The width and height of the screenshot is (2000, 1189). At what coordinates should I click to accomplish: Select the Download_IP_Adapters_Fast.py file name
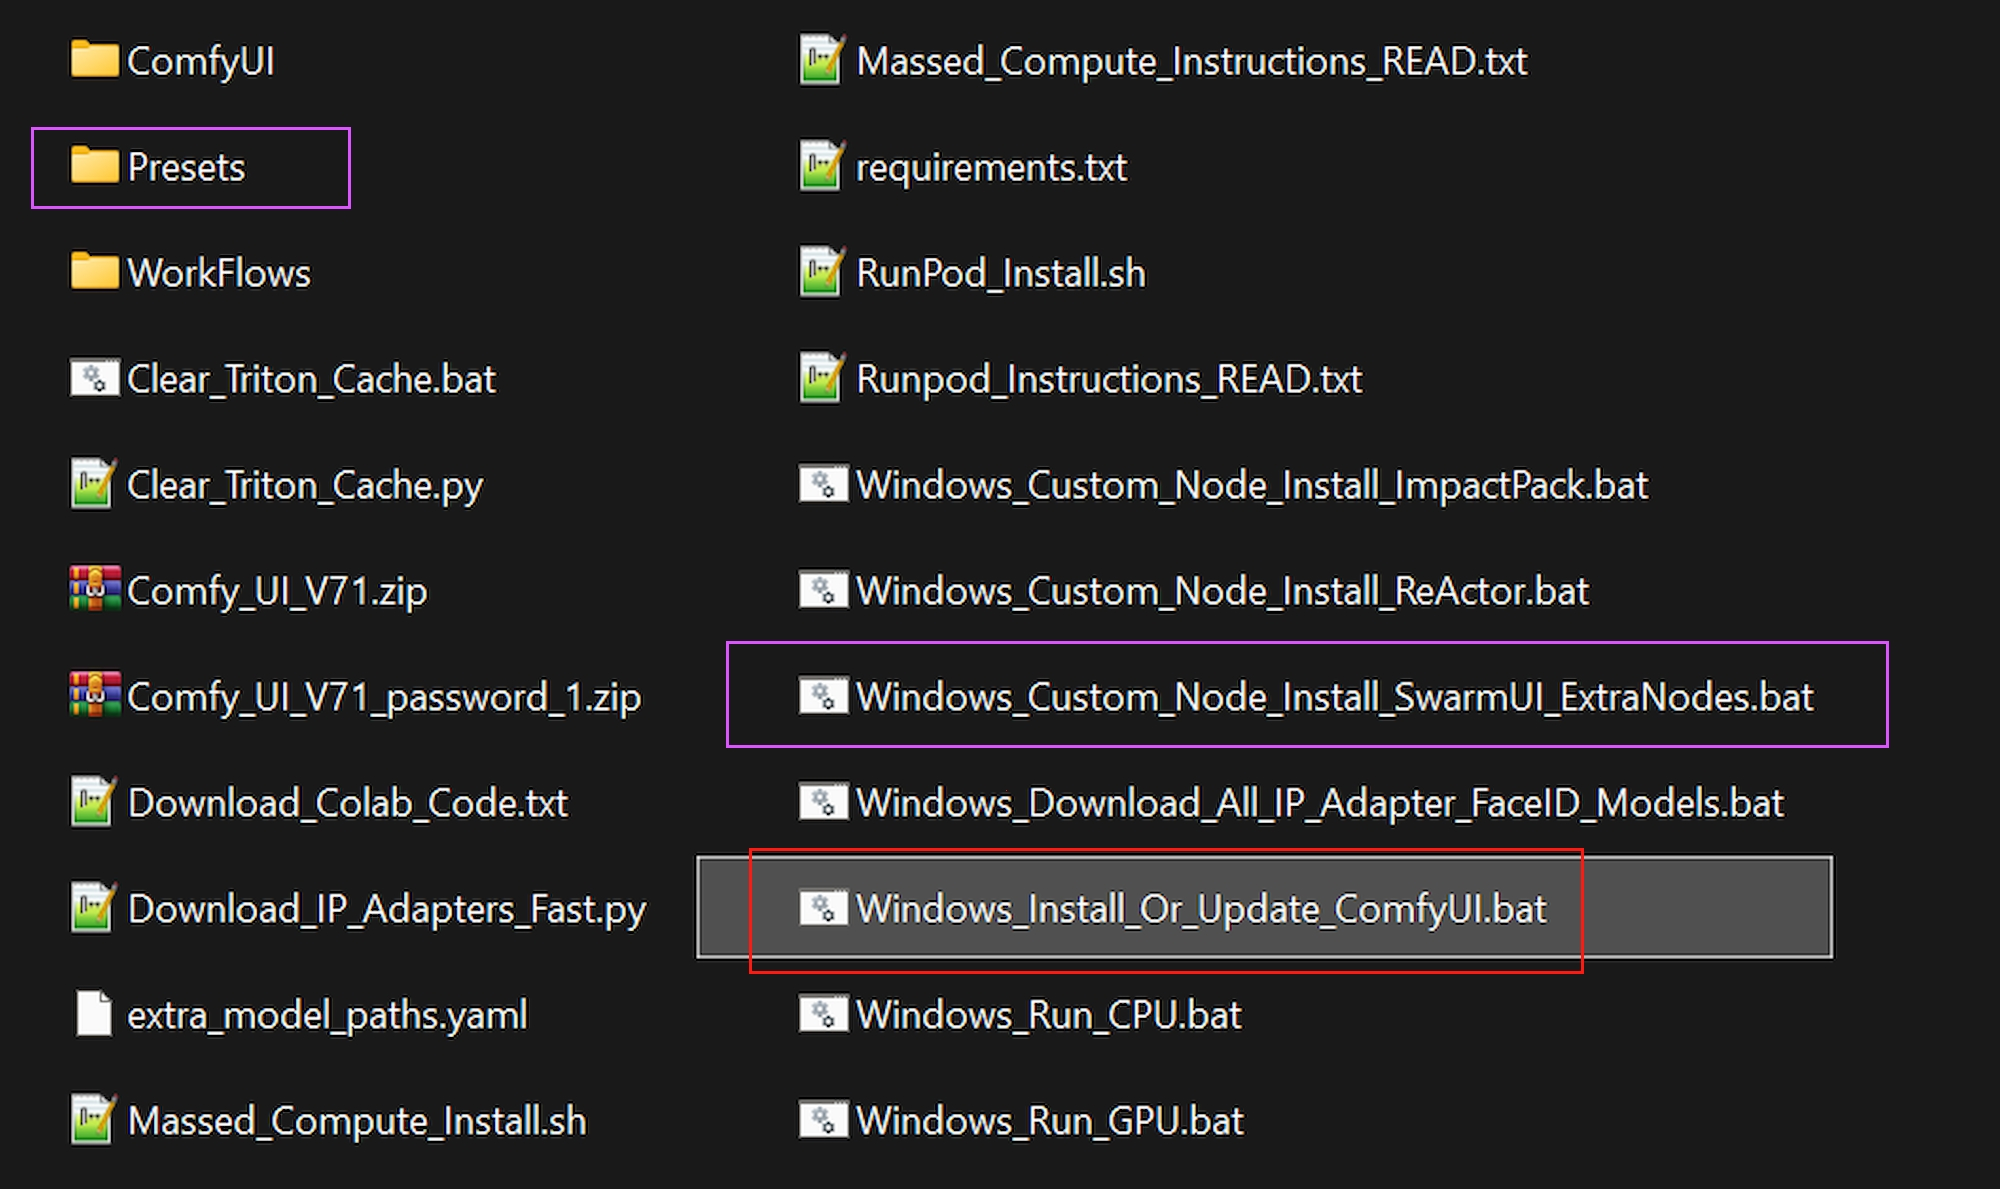pos(387,910)
